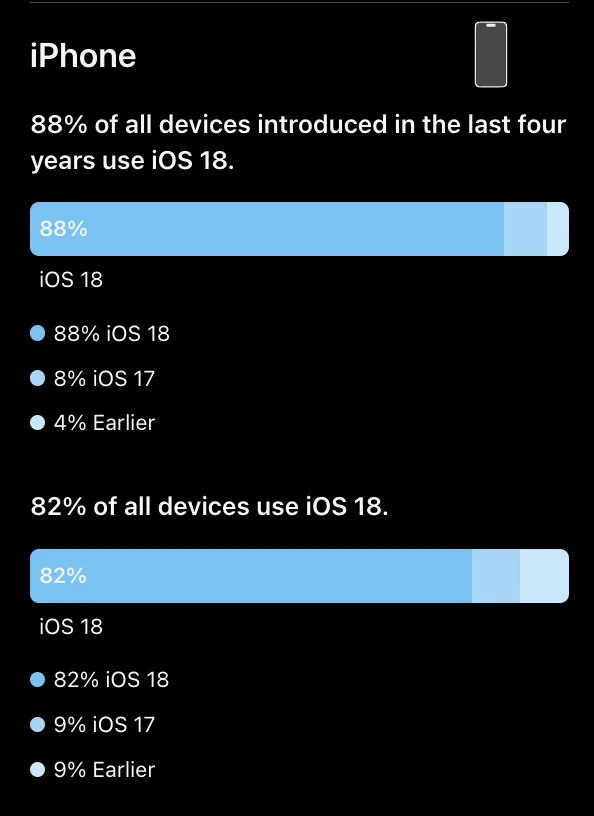This screenshot has height=816, width=594.
Task: Click the pale dot beside 9% Earlier
Action: tap(37, 770)
